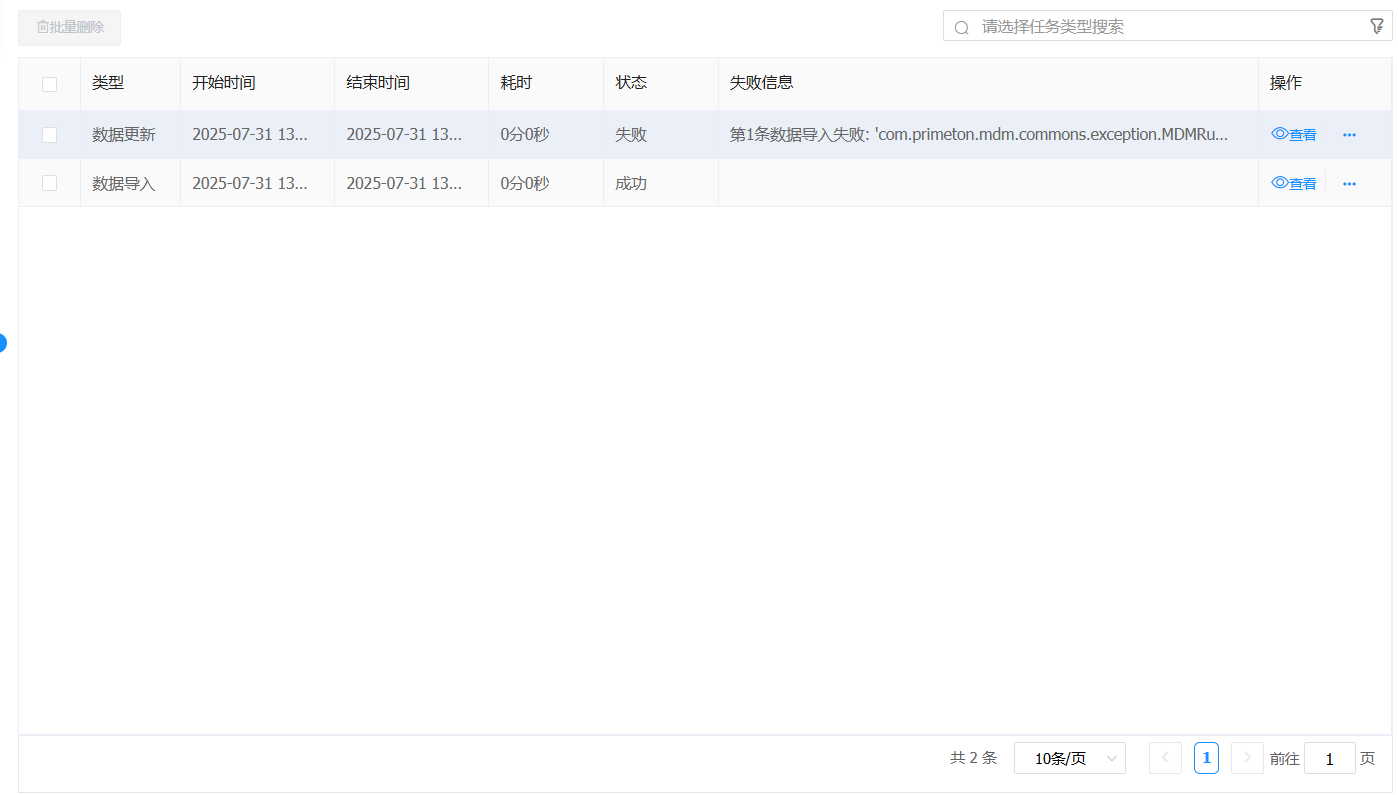Click the 状态 column header

click(x=631, y=83)
